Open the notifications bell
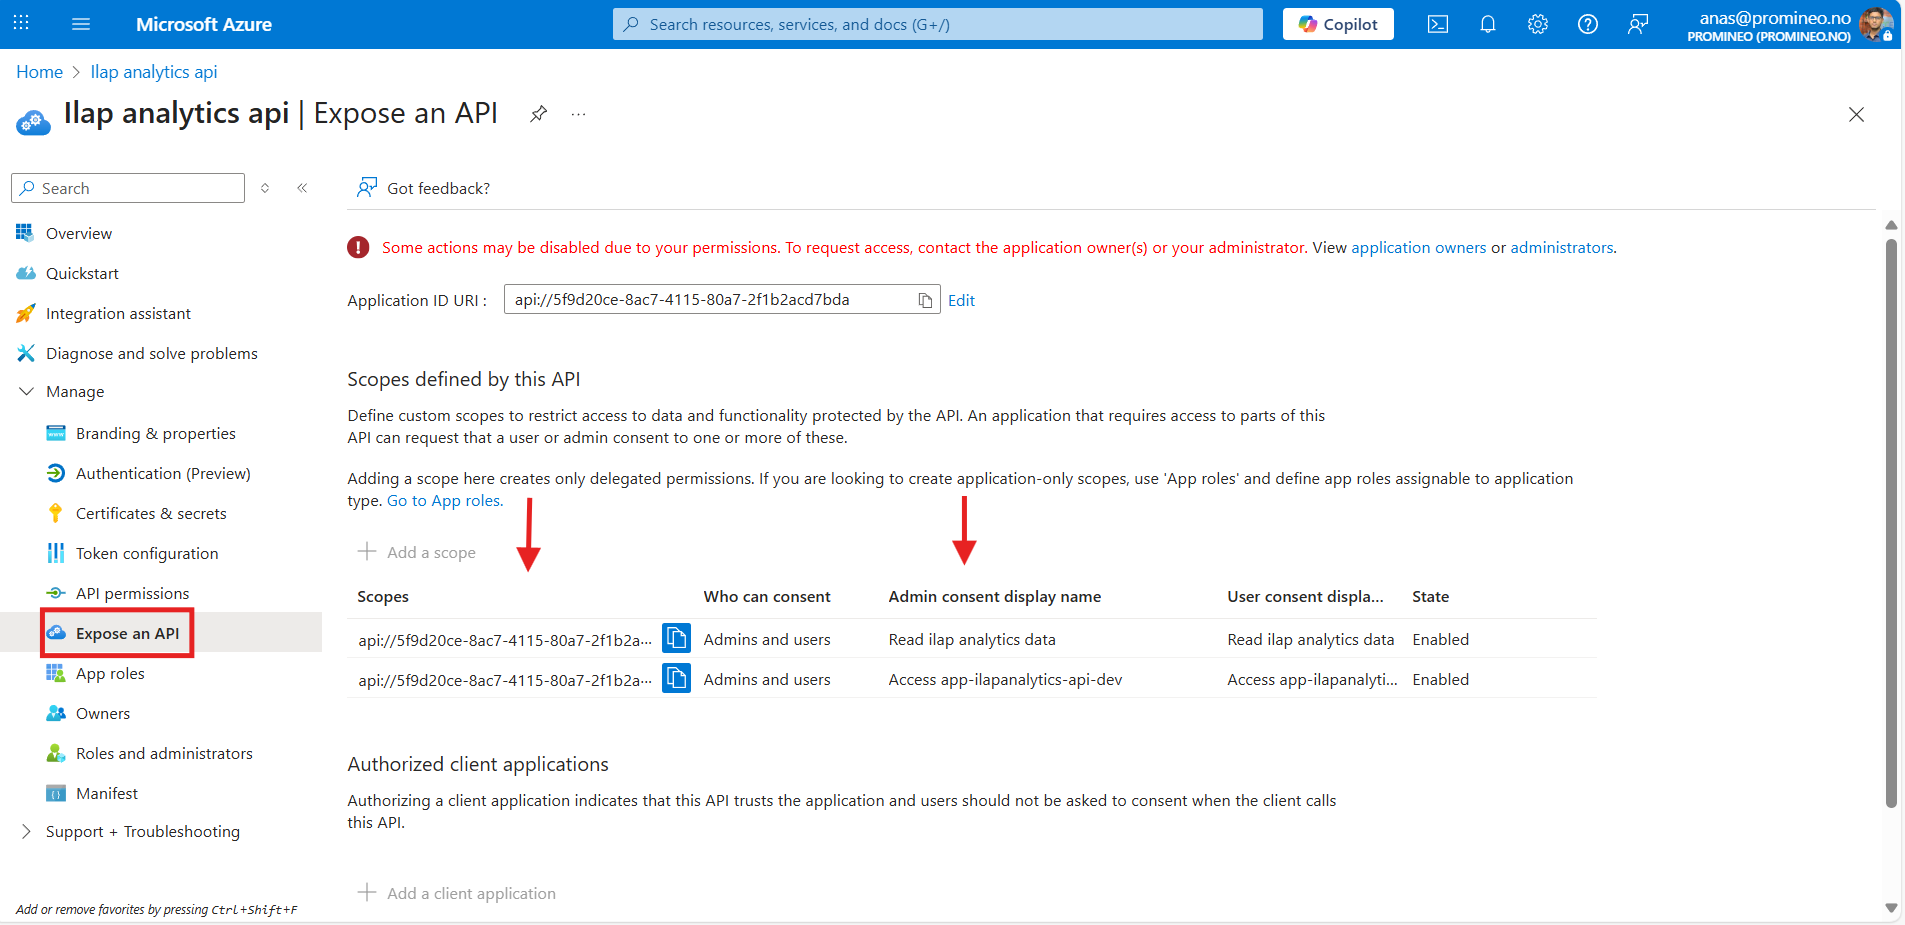 1487,24
